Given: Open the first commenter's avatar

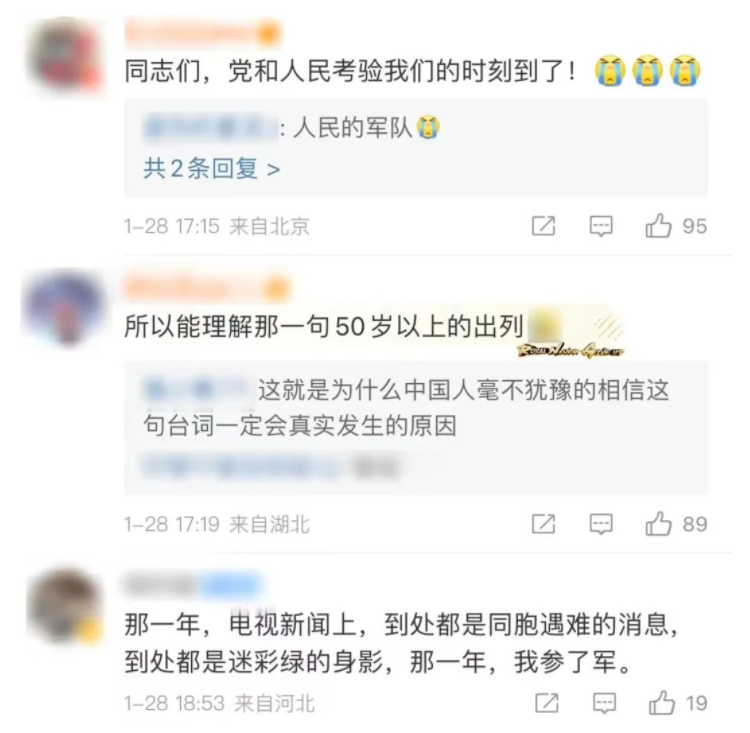Looking at the screenshot, I should pos(66,56).
